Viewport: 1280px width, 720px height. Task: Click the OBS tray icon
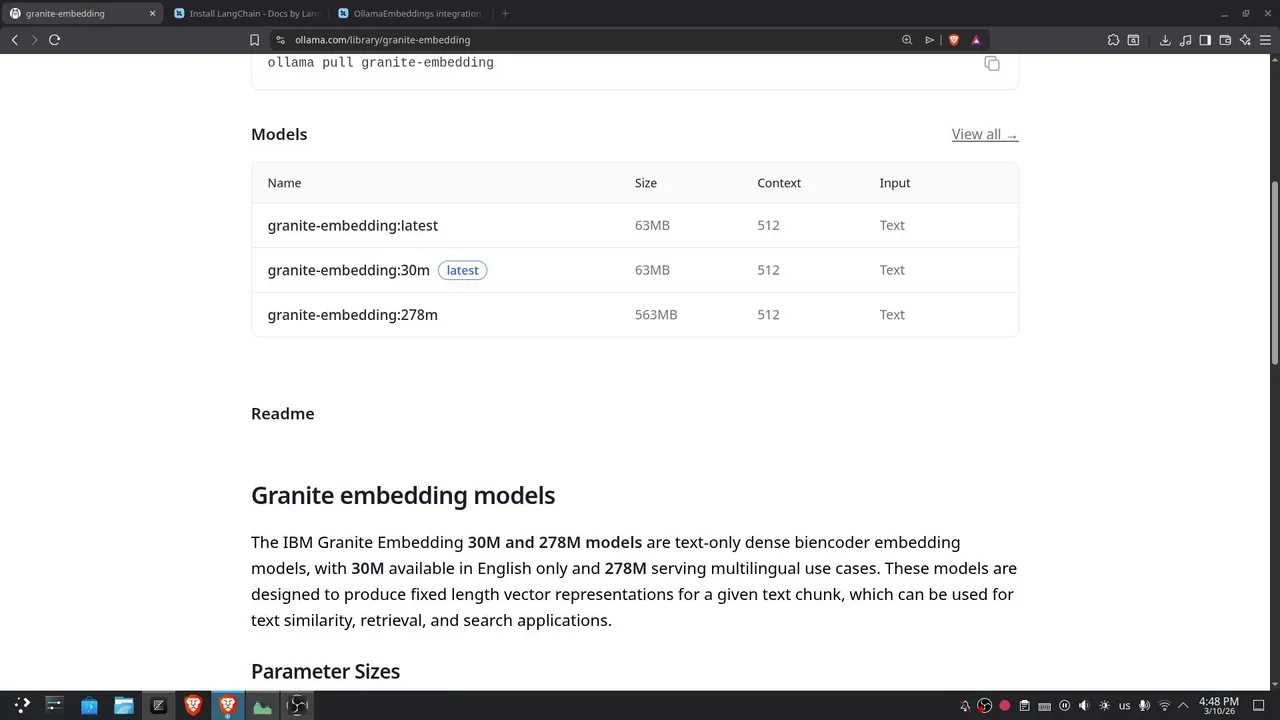(985, 706)
